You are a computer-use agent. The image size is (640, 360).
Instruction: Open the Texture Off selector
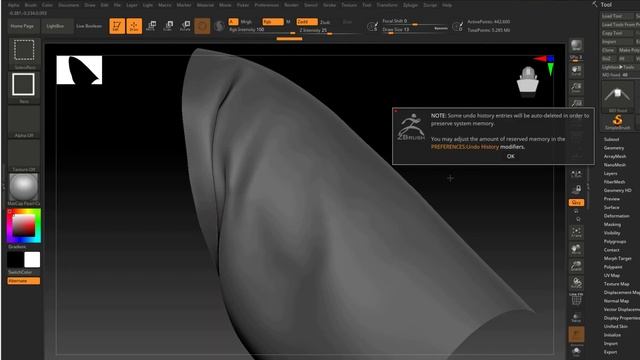pos(24,156)
